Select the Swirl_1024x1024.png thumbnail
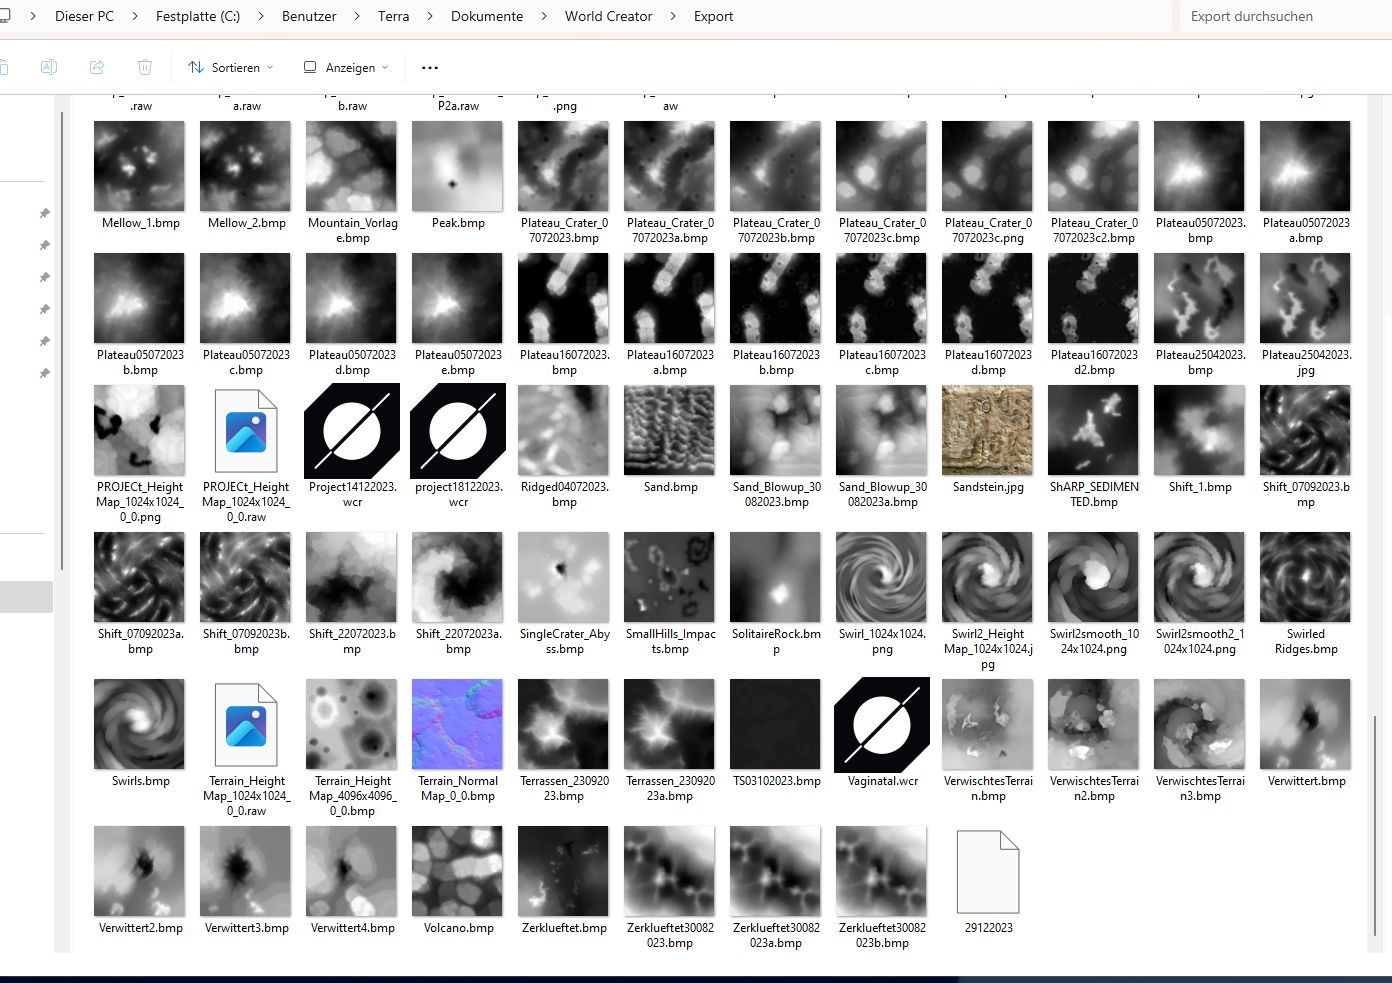1392x983 pixels. [882, 577]
